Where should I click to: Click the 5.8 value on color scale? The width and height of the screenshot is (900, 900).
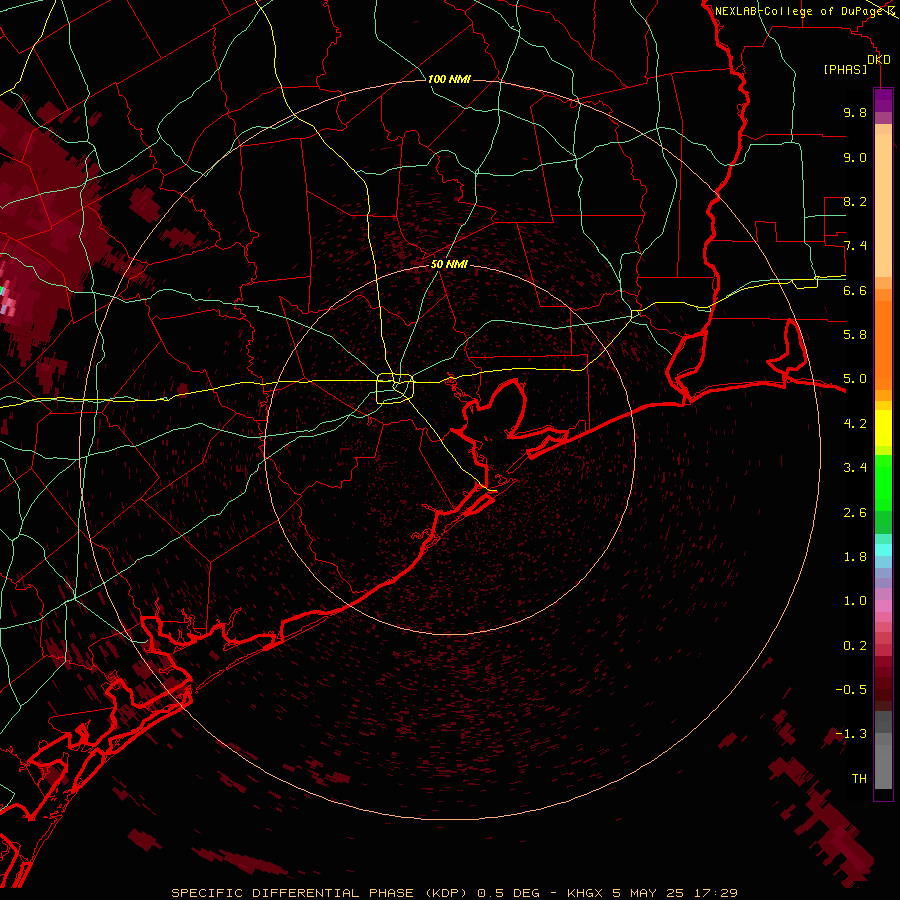[x=855, y=335]
